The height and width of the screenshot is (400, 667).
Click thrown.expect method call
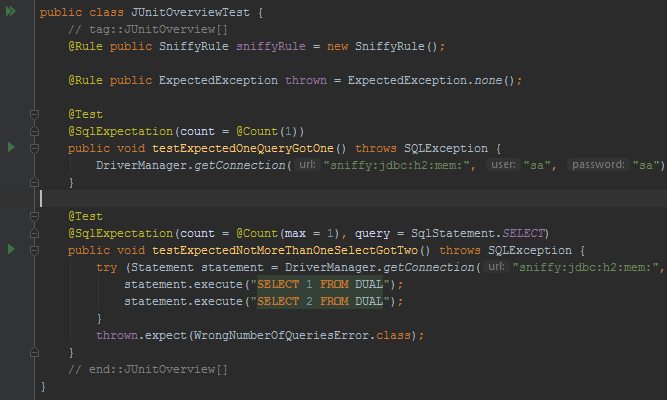point(141,335)
